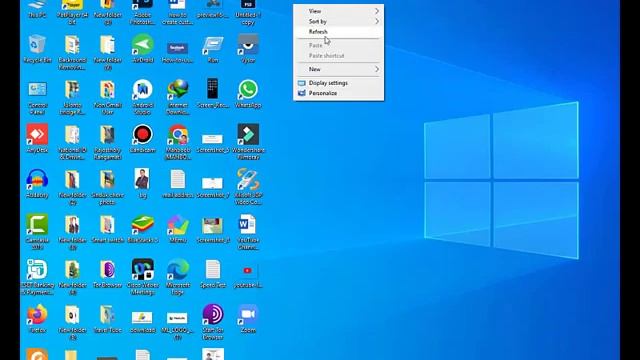The height and width of the screenshot is (360, 640).
Task: Select the PotPlayer 64 bit shortcut
Action: (x=72, y=12)
